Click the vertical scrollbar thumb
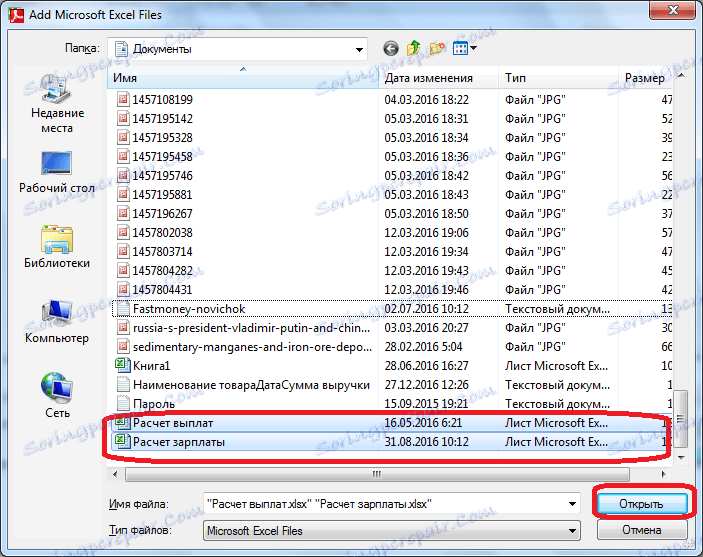 [681, 418]
